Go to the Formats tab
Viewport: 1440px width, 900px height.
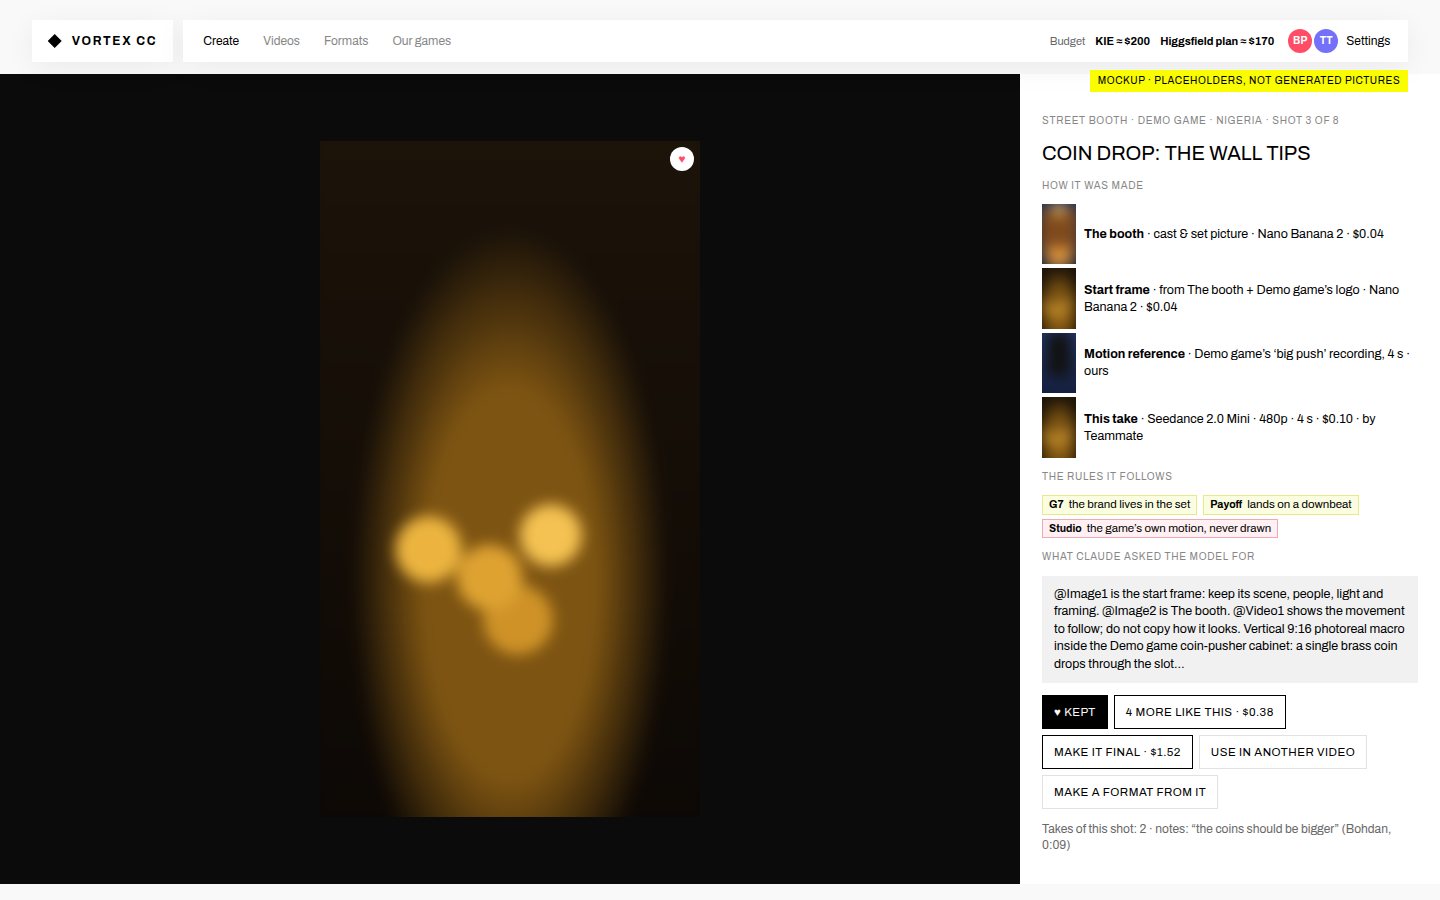coord(346,41)
